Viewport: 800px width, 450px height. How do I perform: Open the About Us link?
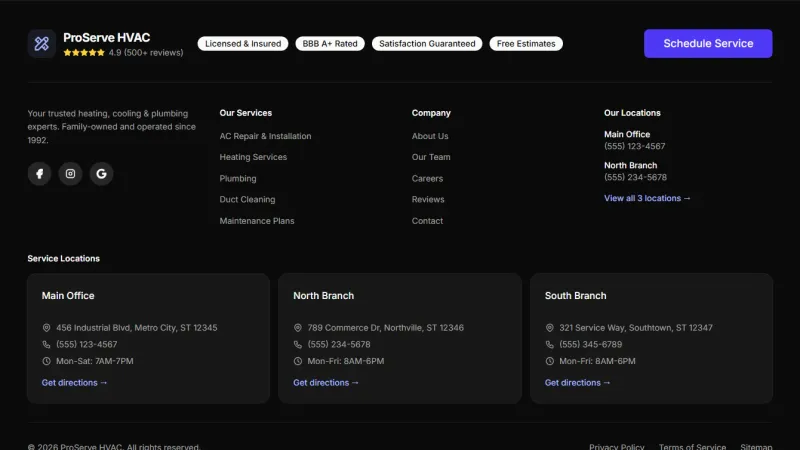430,136
